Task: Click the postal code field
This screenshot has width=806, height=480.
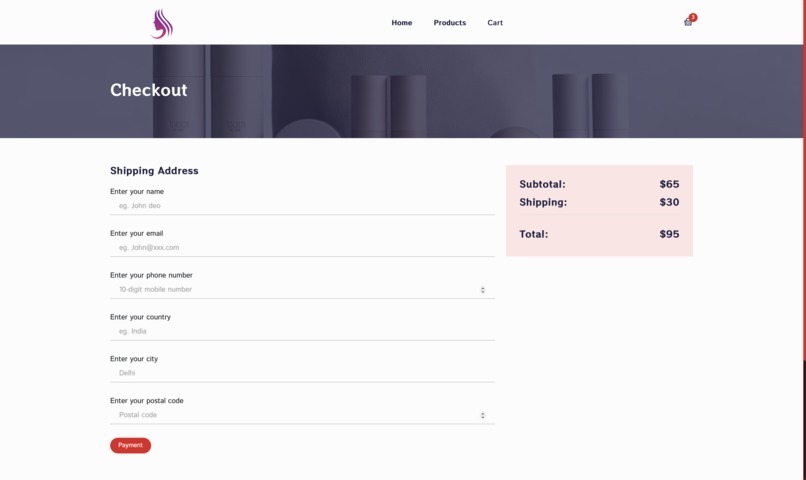Action: (x=302, y=415)
